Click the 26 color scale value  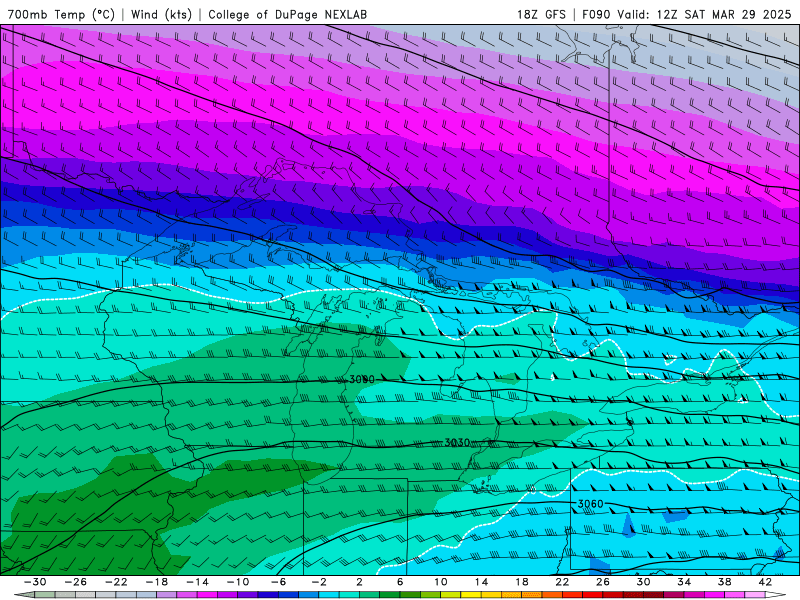point(603,582)
